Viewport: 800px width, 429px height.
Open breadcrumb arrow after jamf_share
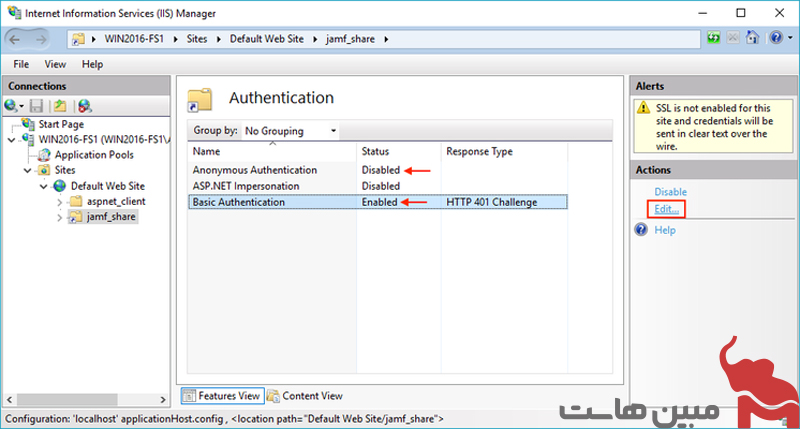point(386,39)
